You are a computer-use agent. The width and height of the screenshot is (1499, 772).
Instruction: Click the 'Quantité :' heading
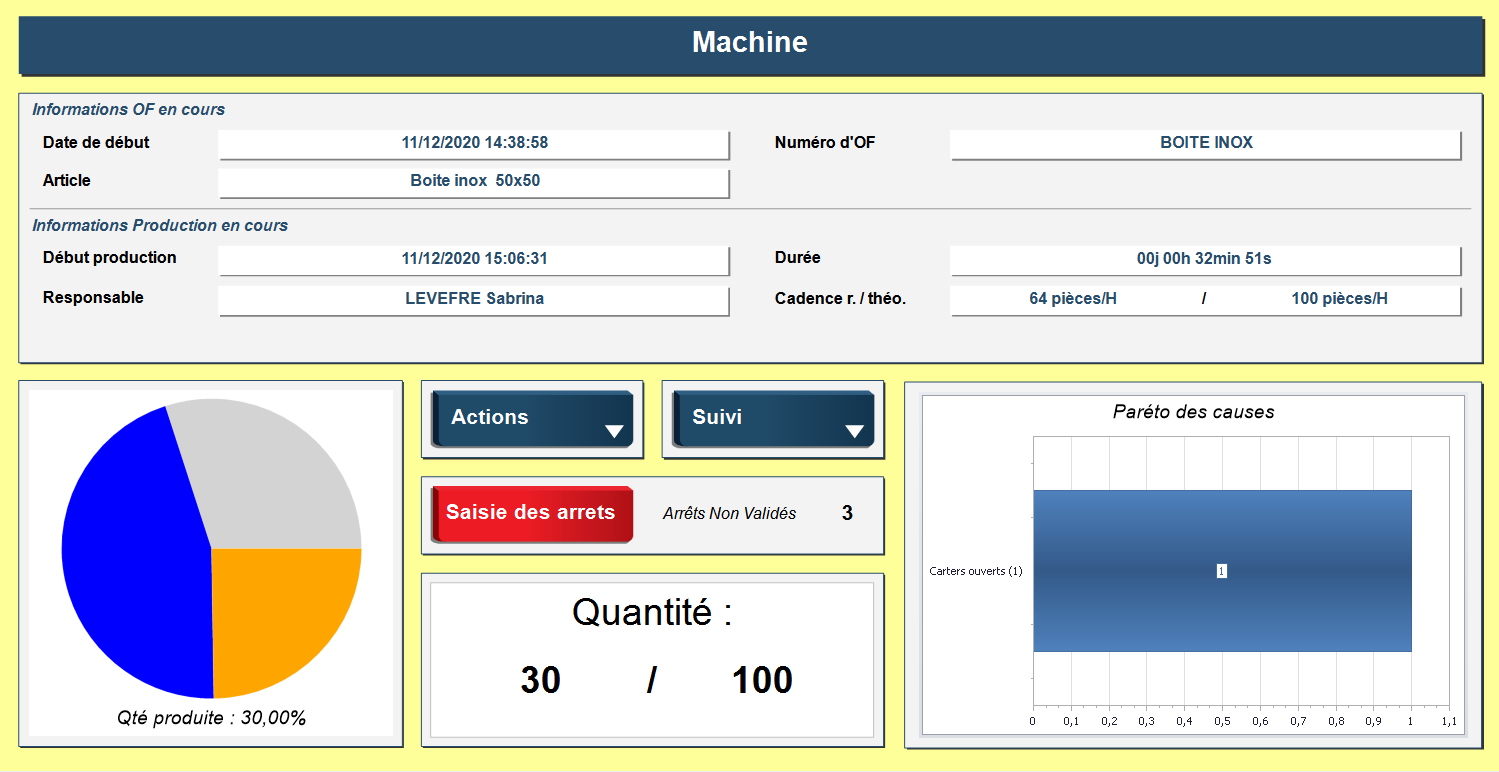pos(652,612)
